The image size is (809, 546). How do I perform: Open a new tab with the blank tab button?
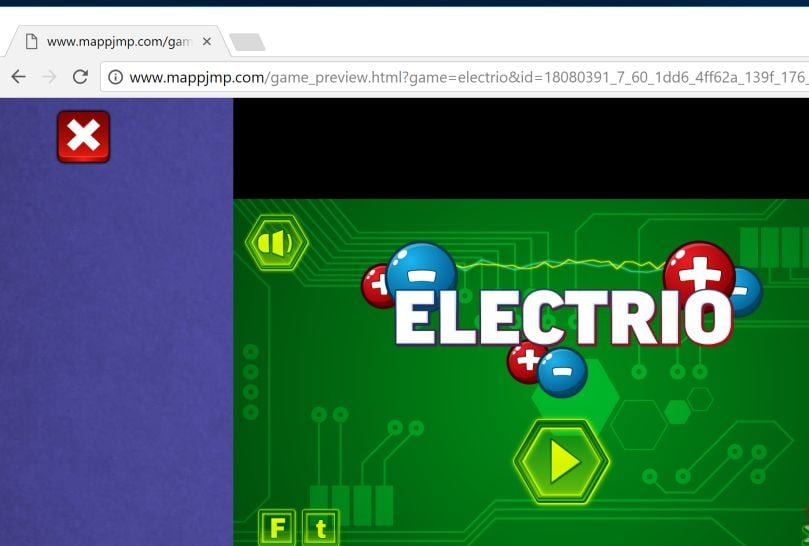tap(247, 42)
